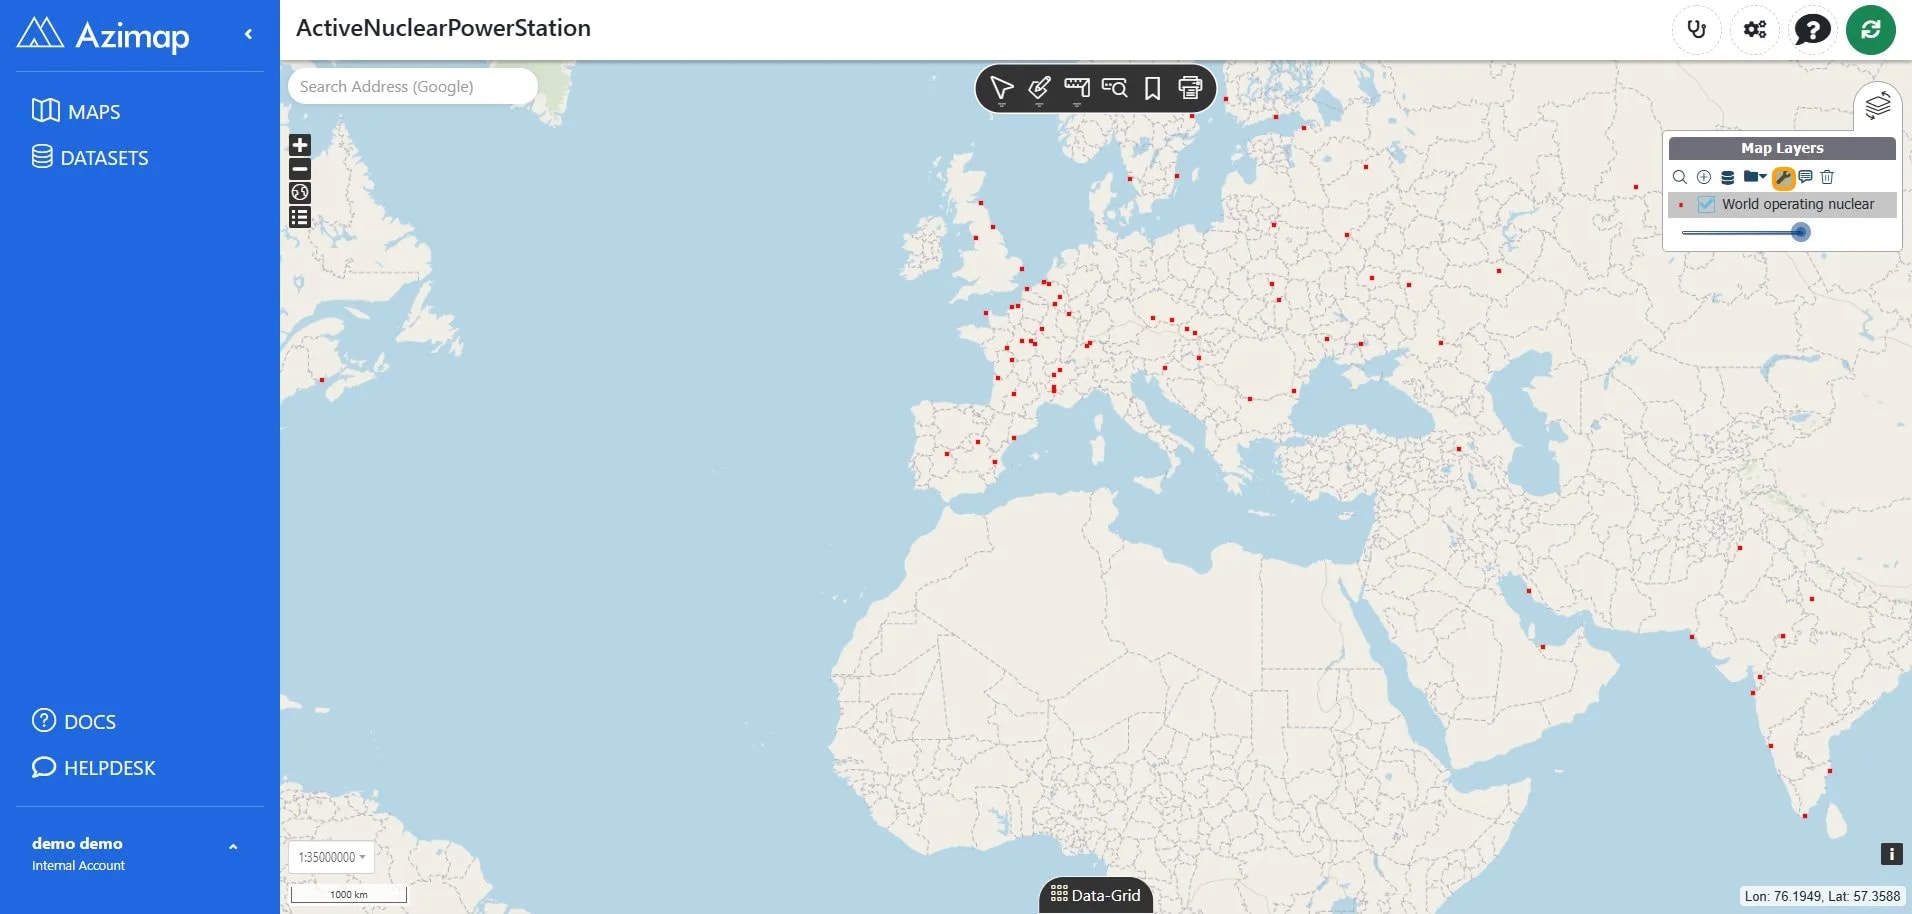Open the Data-Grid panel
The height and width of the screenshot is (914, 1912).
click(x=1096, y=895)
